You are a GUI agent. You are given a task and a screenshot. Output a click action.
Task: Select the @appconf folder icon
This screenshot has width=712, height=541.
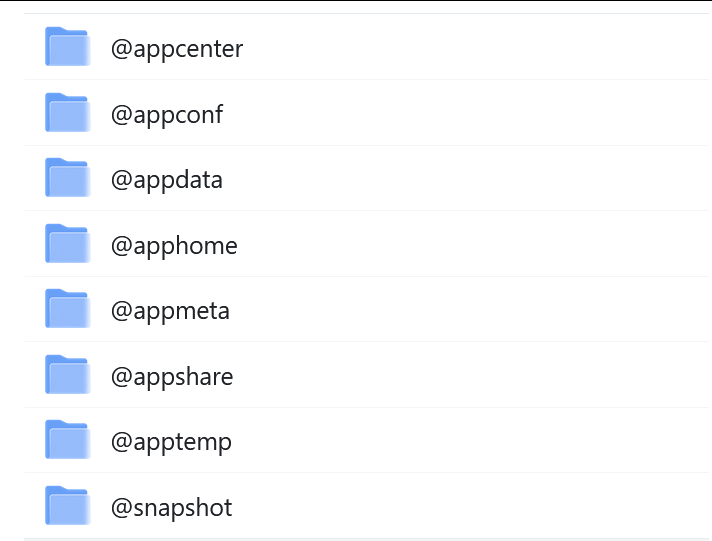pyautogui.click(x=67, y=112)
